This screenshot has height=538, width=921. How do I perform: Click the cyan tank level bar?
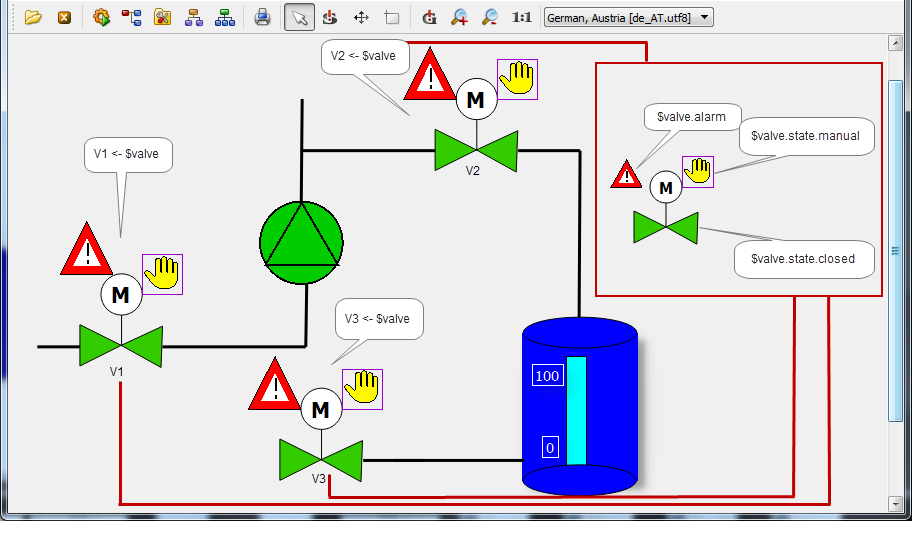(x=576, y=410)
